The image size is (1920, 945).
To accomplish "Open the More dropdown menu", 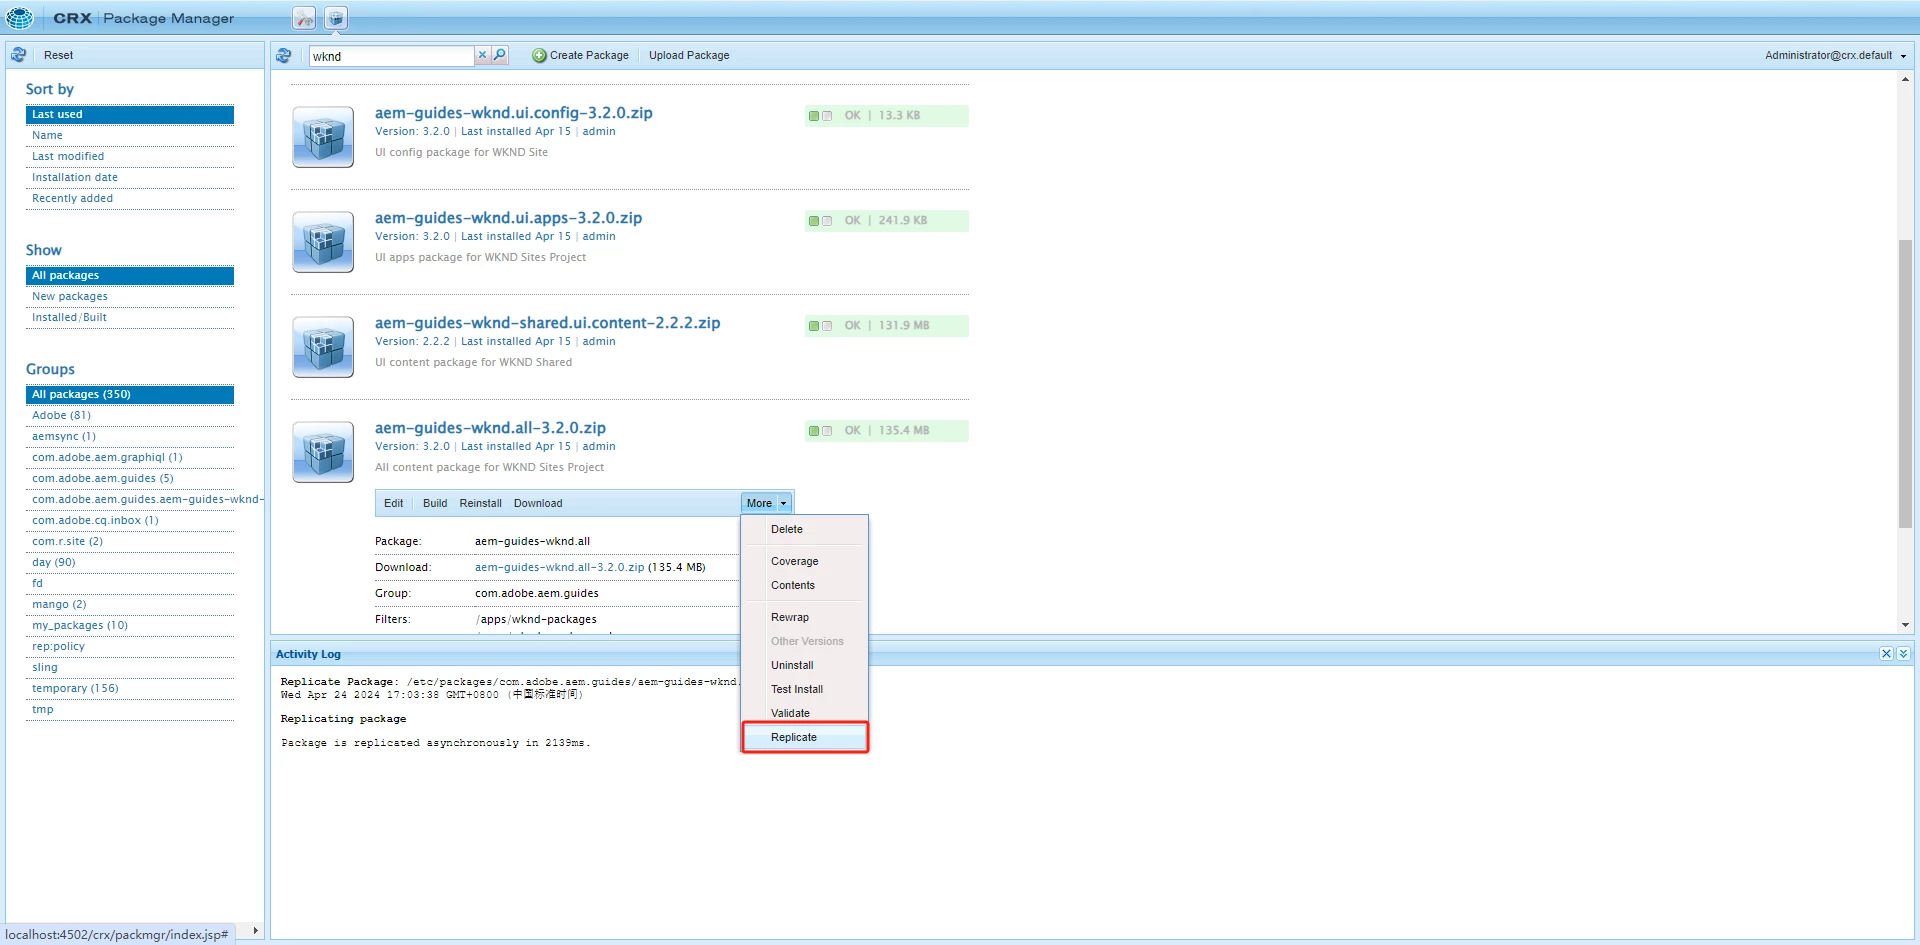I will [767, 503].
